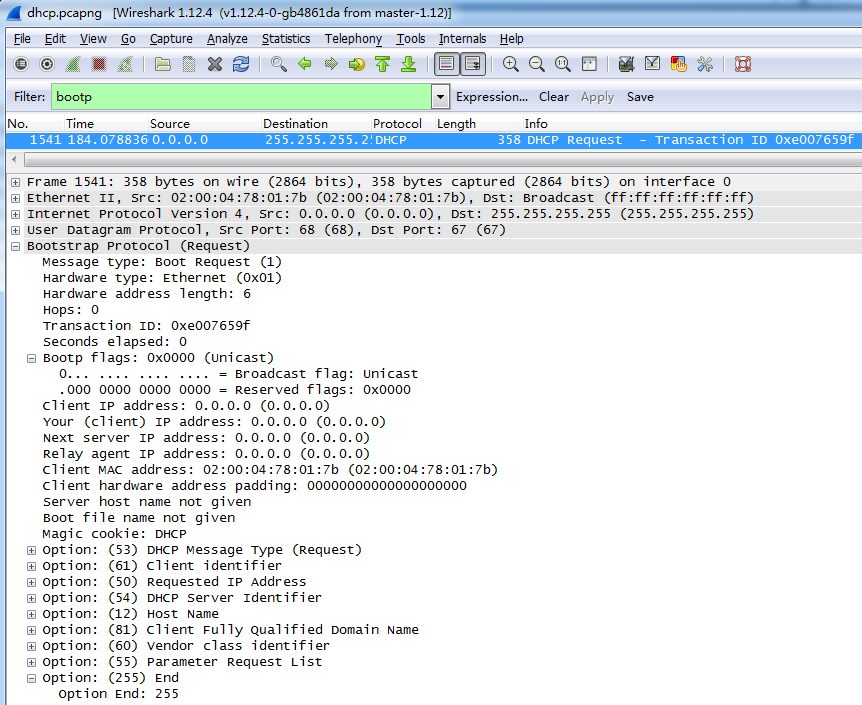Open the Internals menu
This screenshot has width=862, height=705.
(462, 39)
